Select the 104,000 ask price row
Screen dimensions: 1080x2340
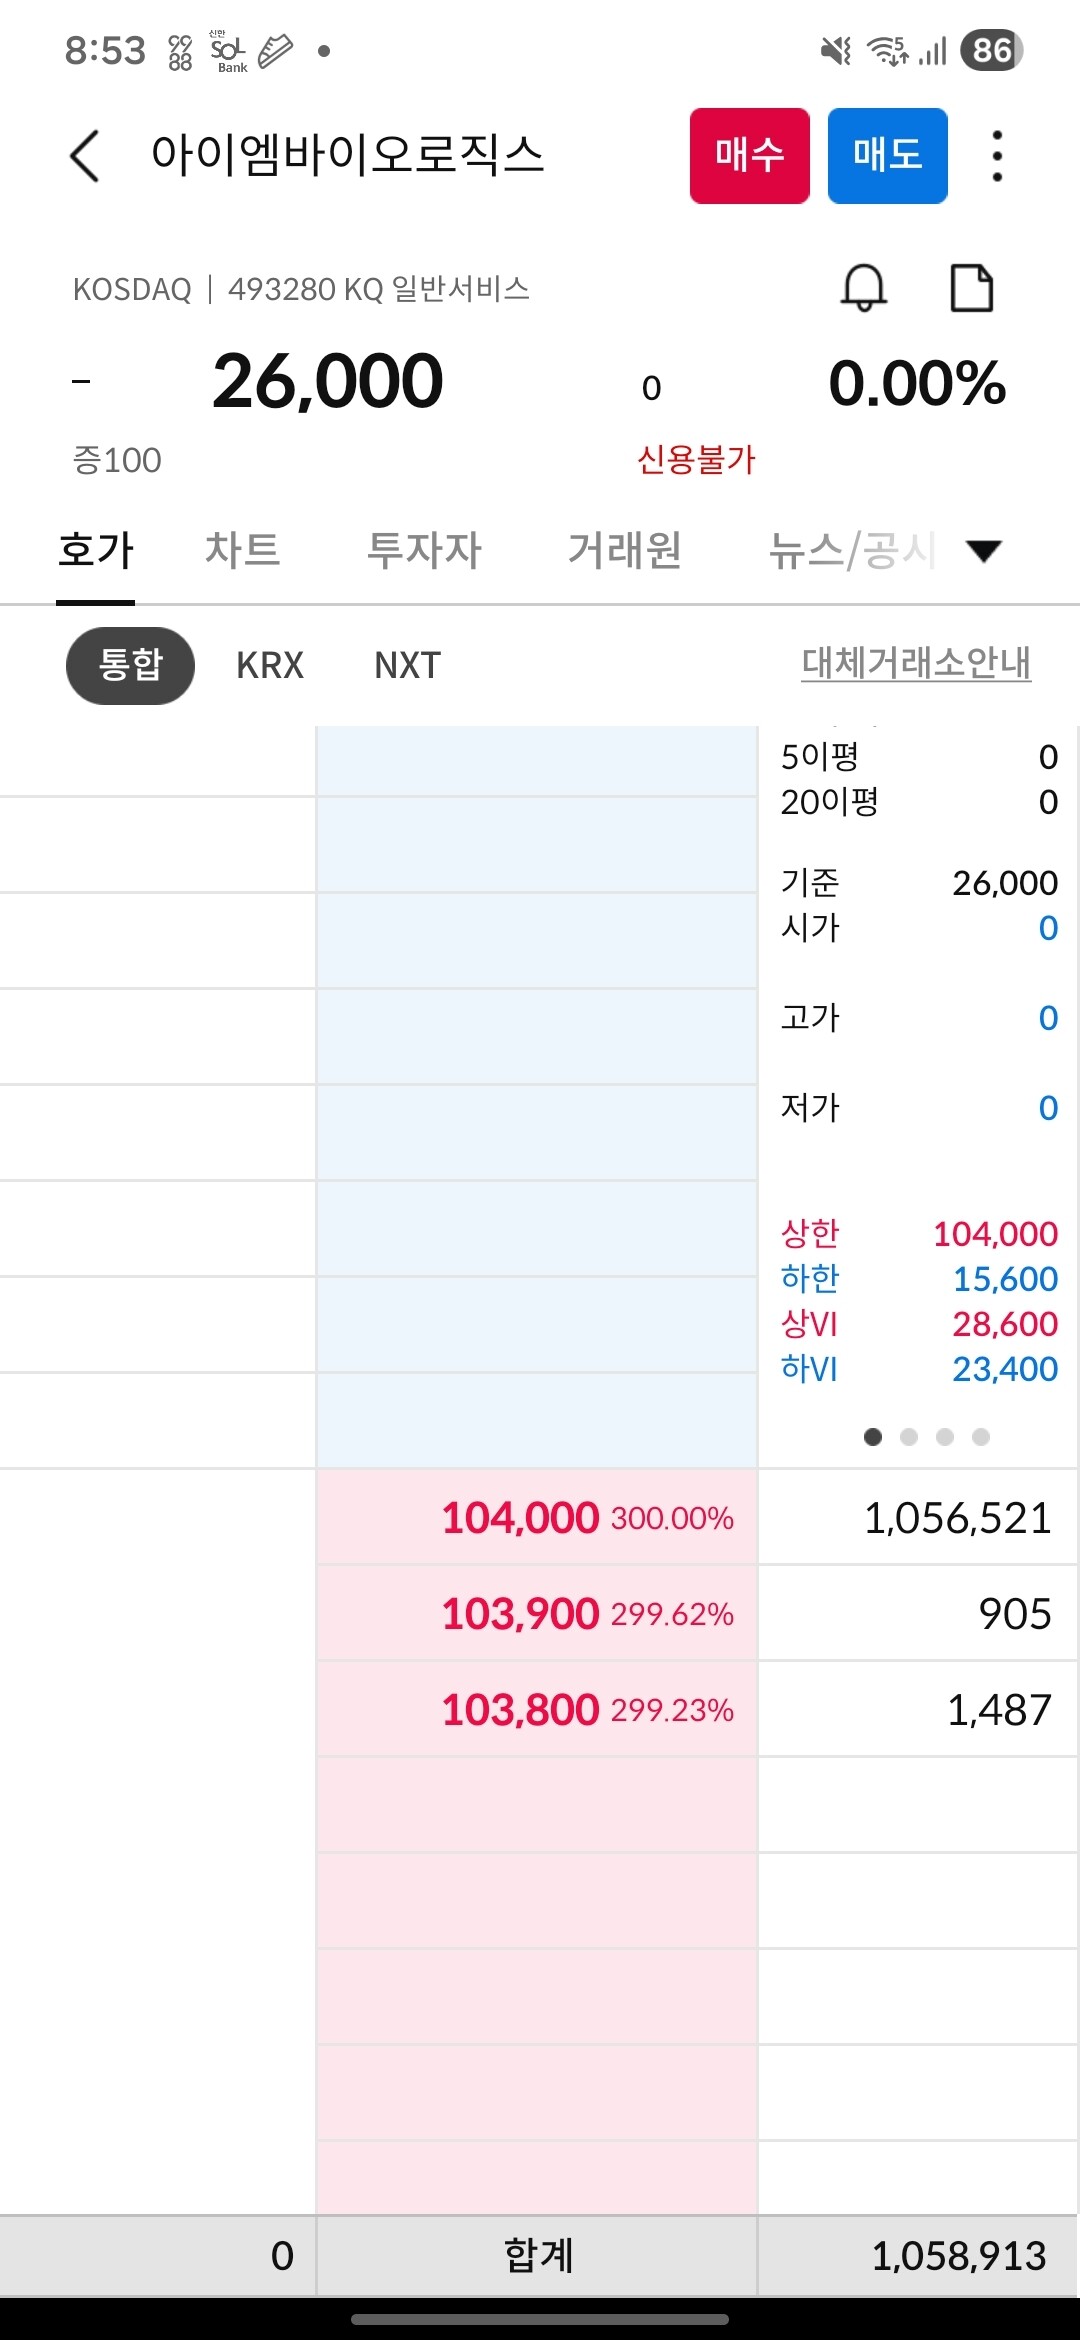[x=537, y=1517]
